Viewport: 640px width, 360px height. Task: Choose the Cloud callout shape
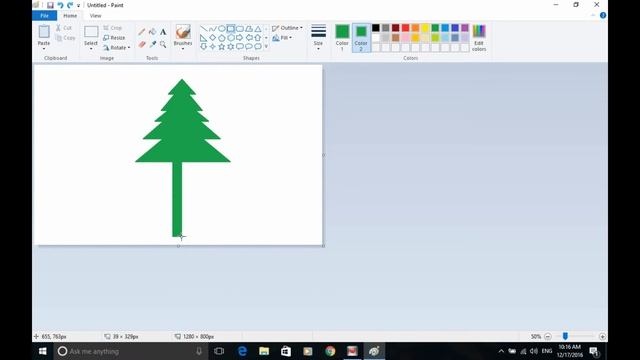258,47
